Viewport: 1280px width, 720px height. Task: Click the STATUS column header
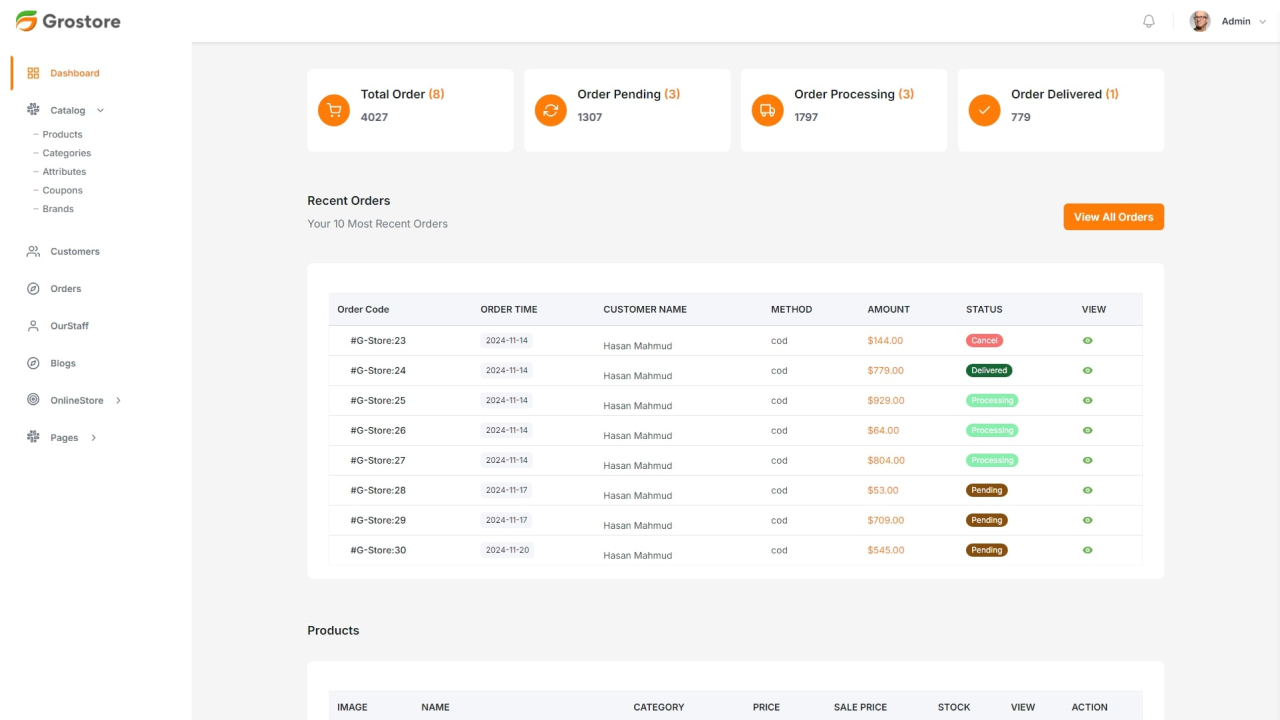(984, 310)
